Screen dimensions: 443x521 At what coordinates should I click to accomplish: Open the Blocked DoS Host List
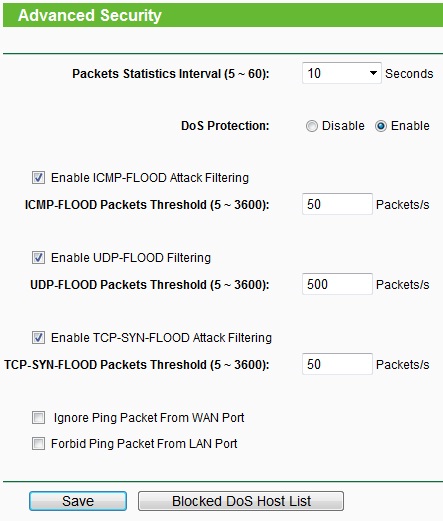click(x=241, y=501)
